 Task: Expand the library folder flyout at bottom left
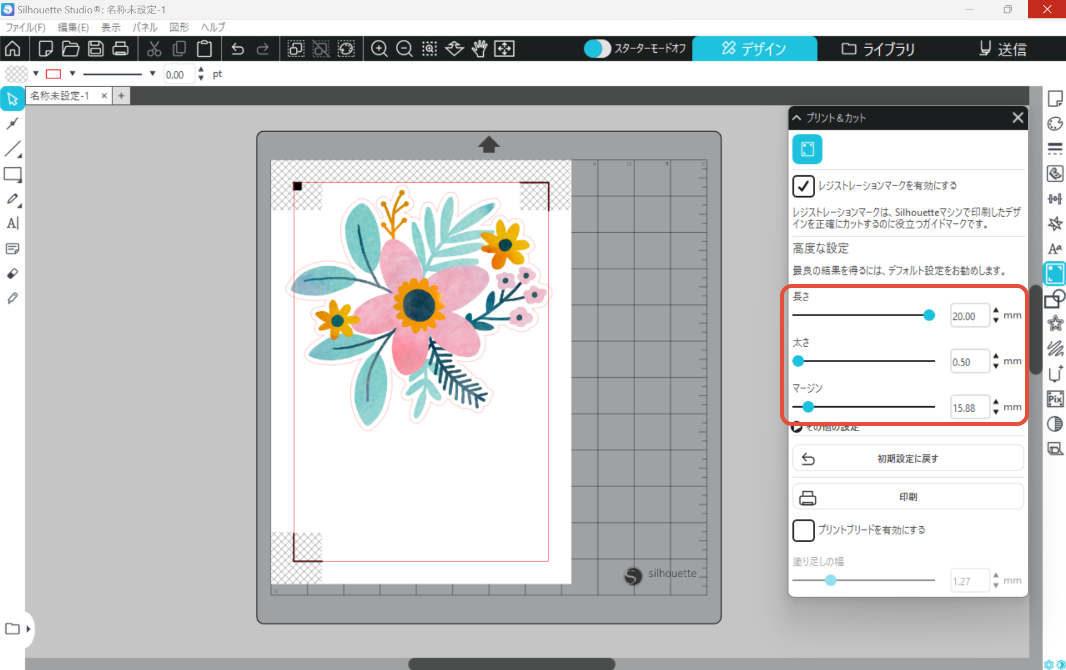point(29,629)
